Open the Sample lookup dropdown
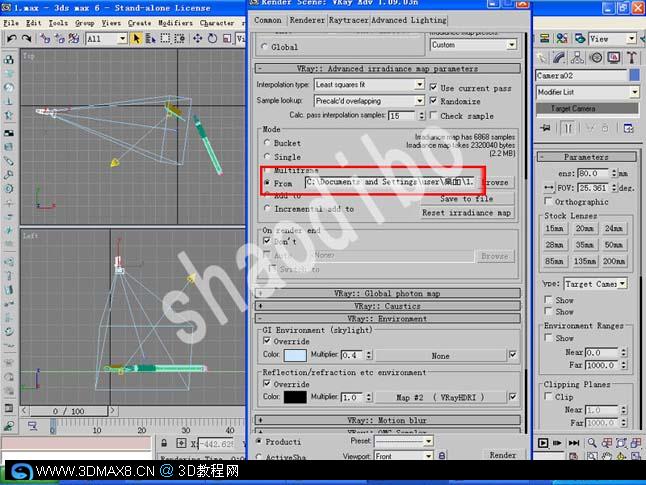646x485 pixels. tap(369, 101)
